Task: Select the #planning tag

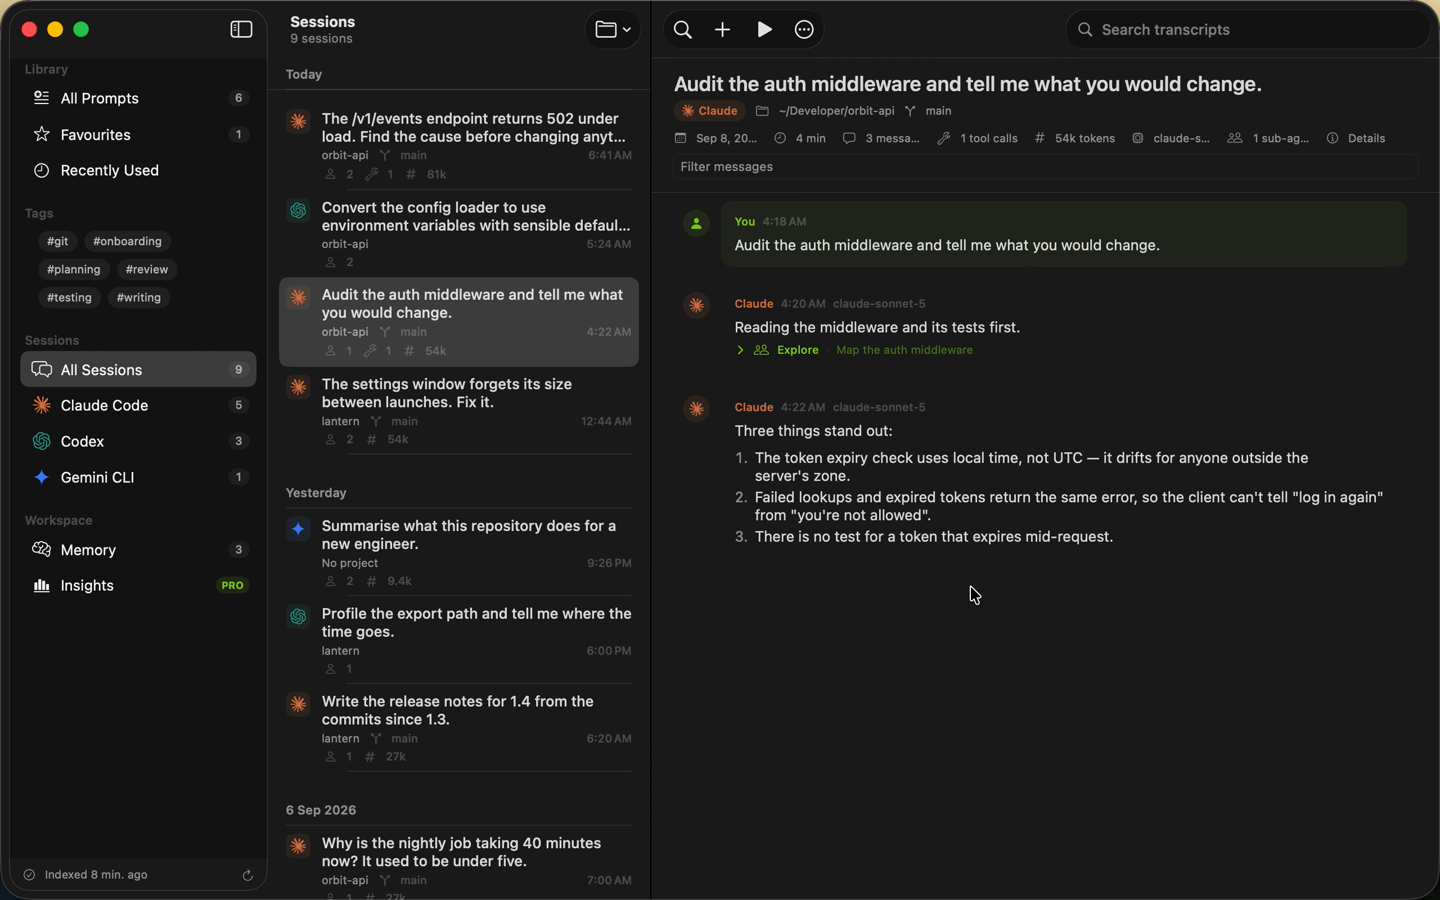Action: [x=74, y=269]
